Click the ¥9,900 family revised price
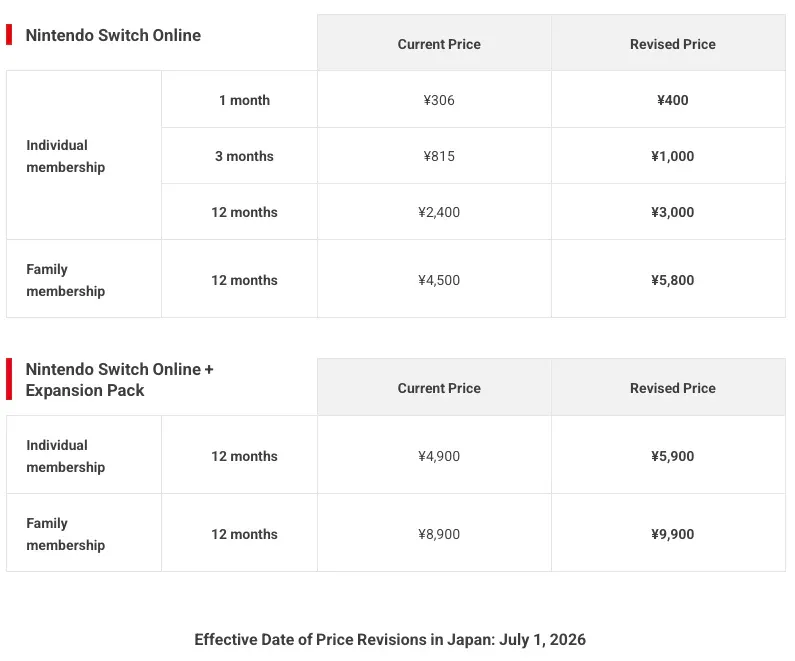Image resolution: width=795 pixels, height=661 pixels. 673,534
